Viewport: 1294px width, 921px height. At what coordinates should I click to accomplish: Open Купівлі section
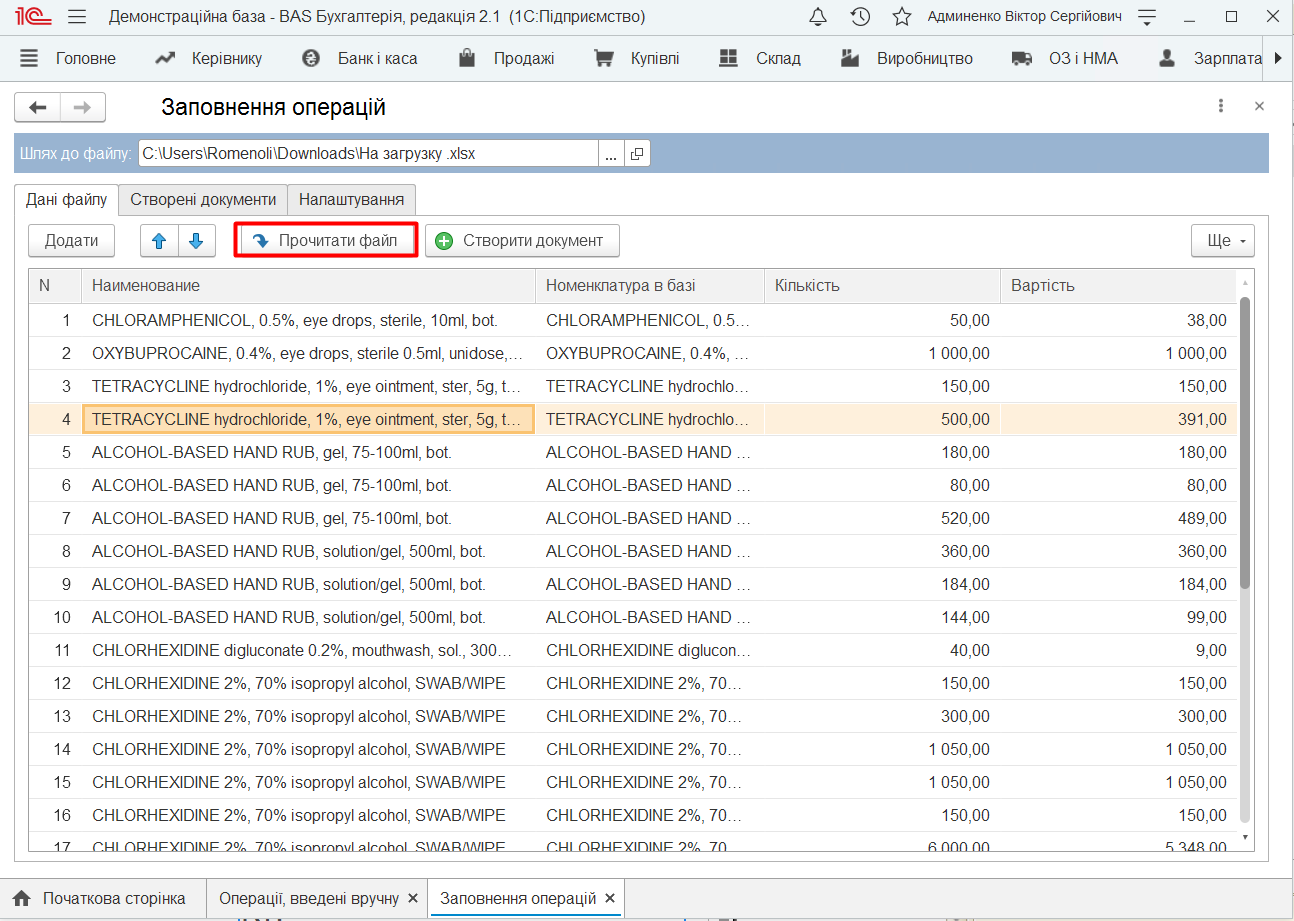point(636,58)
